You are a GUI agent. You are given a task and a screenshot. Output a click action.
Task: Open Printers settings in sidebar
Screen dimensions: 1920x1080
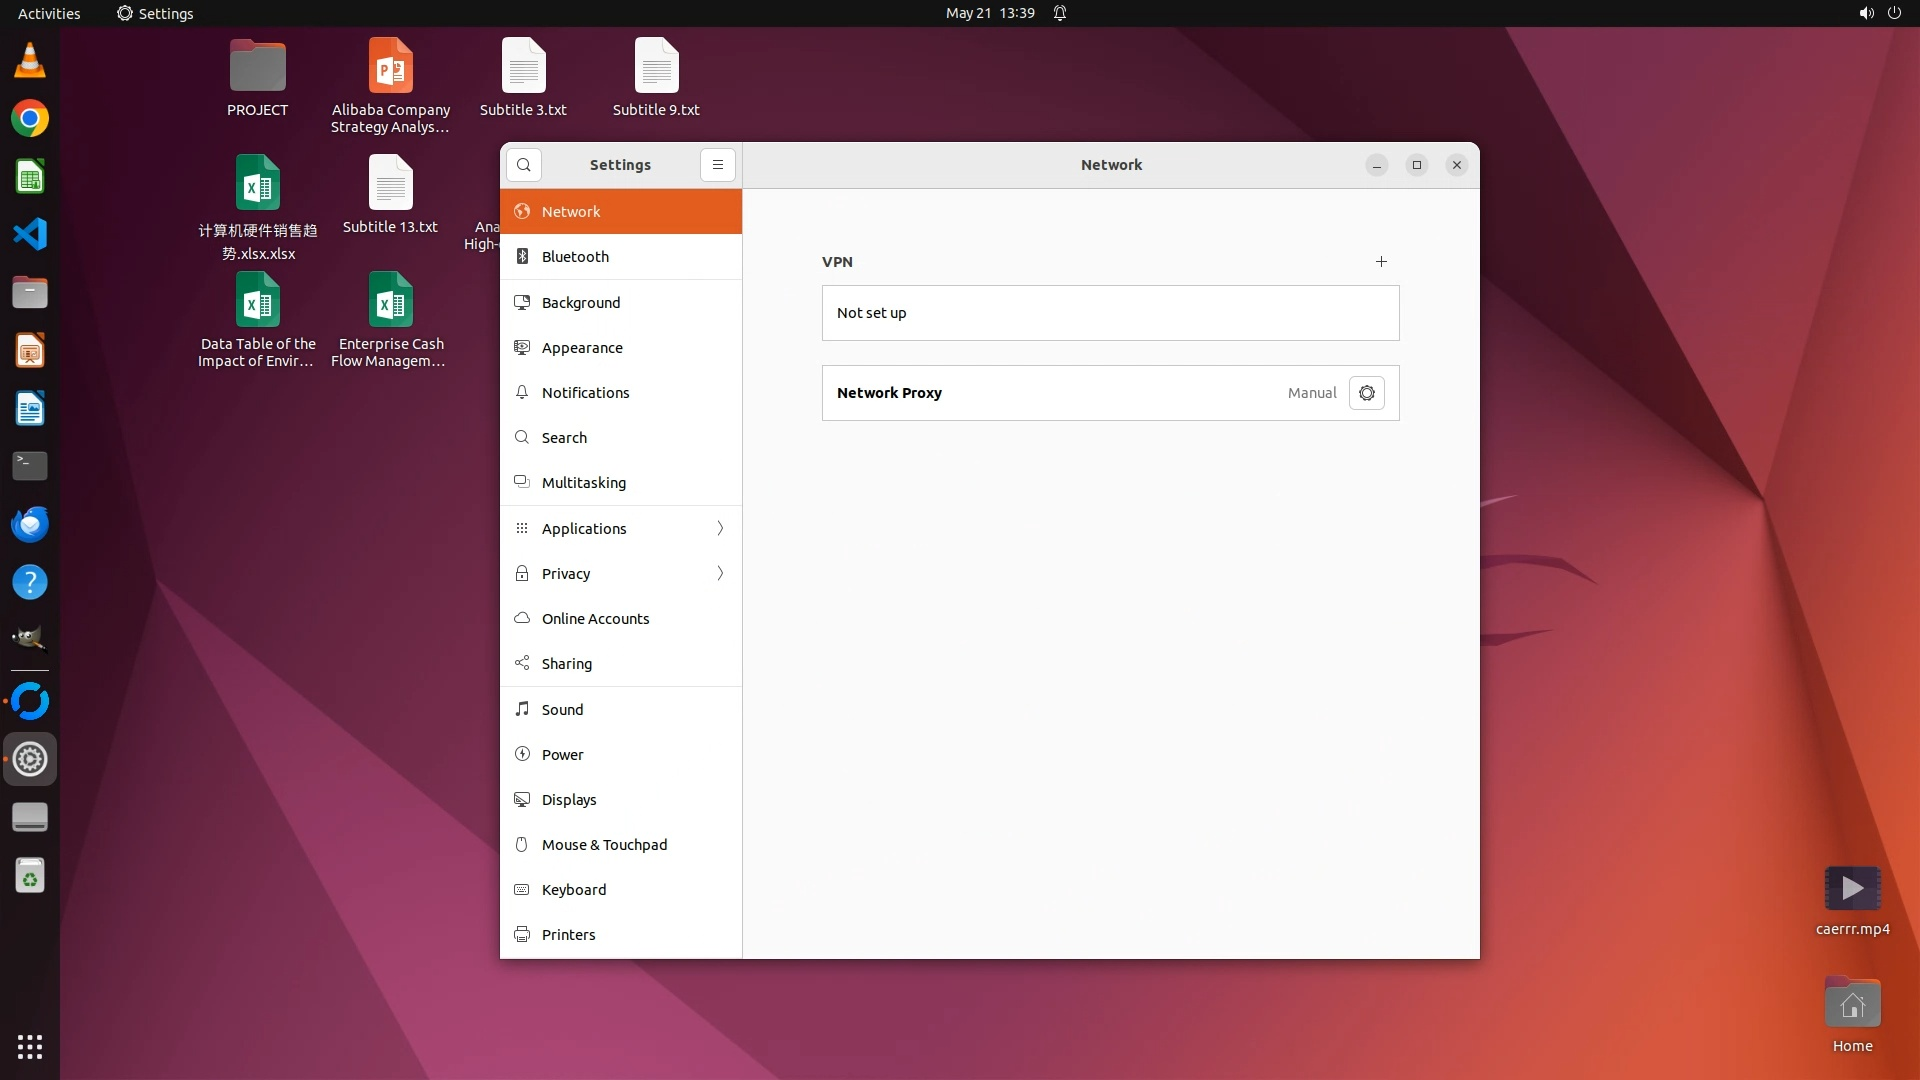pos(568,935)
